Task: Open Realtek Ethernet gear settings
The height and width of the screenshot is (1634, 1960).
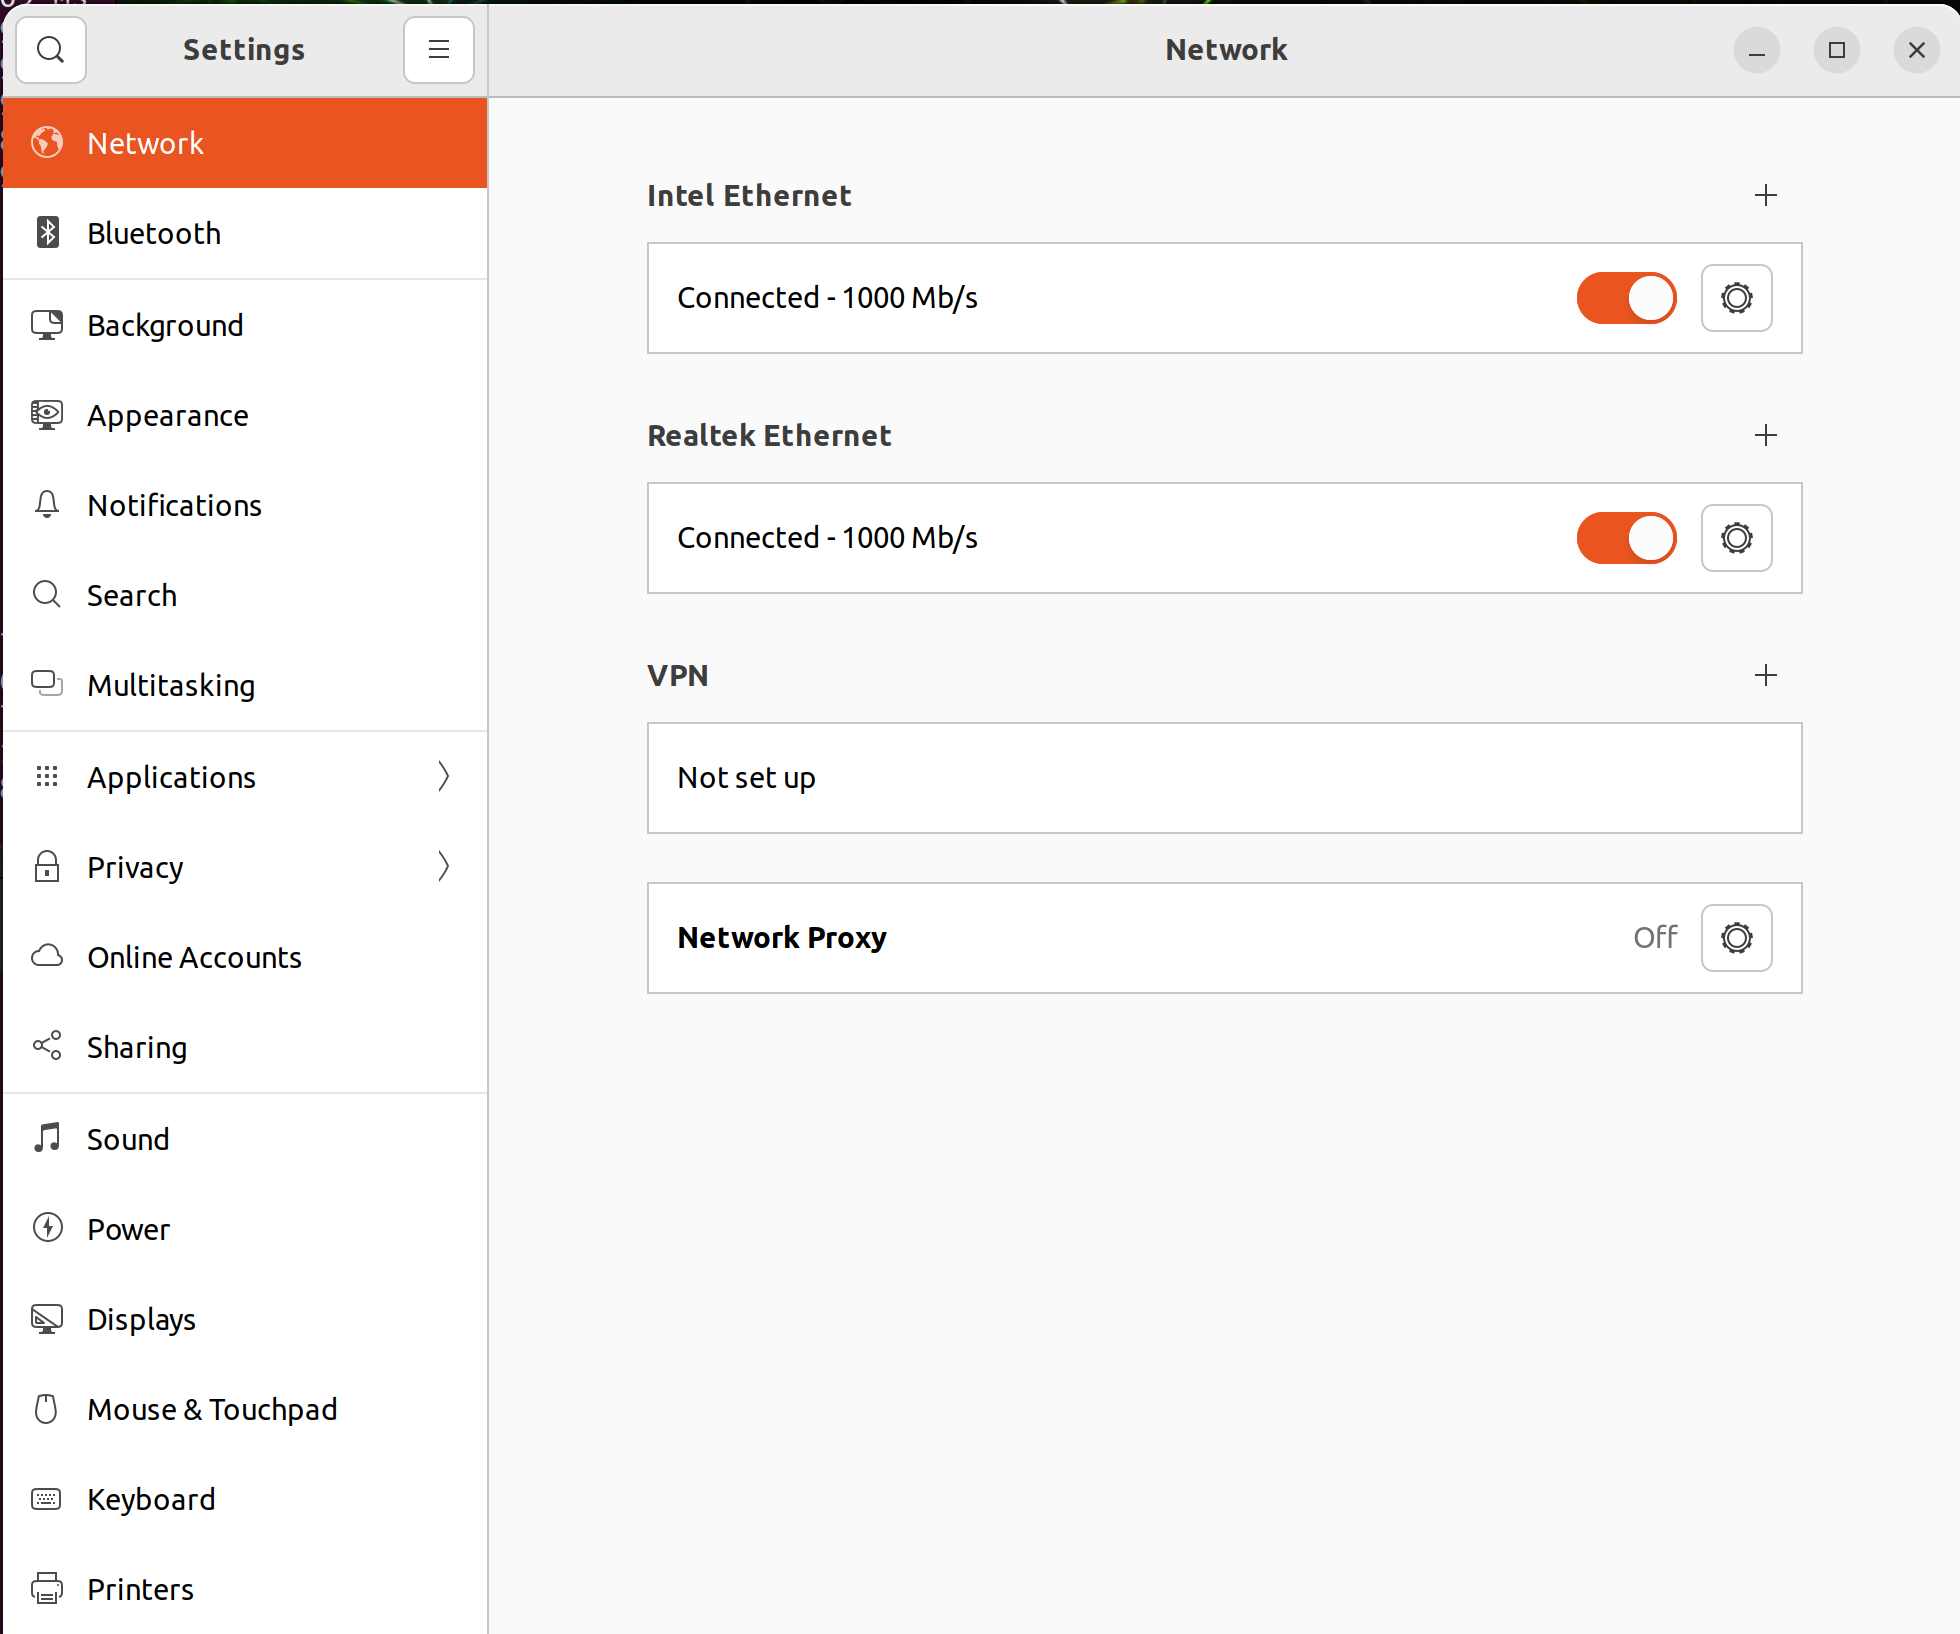Action: pos(1736,538)
